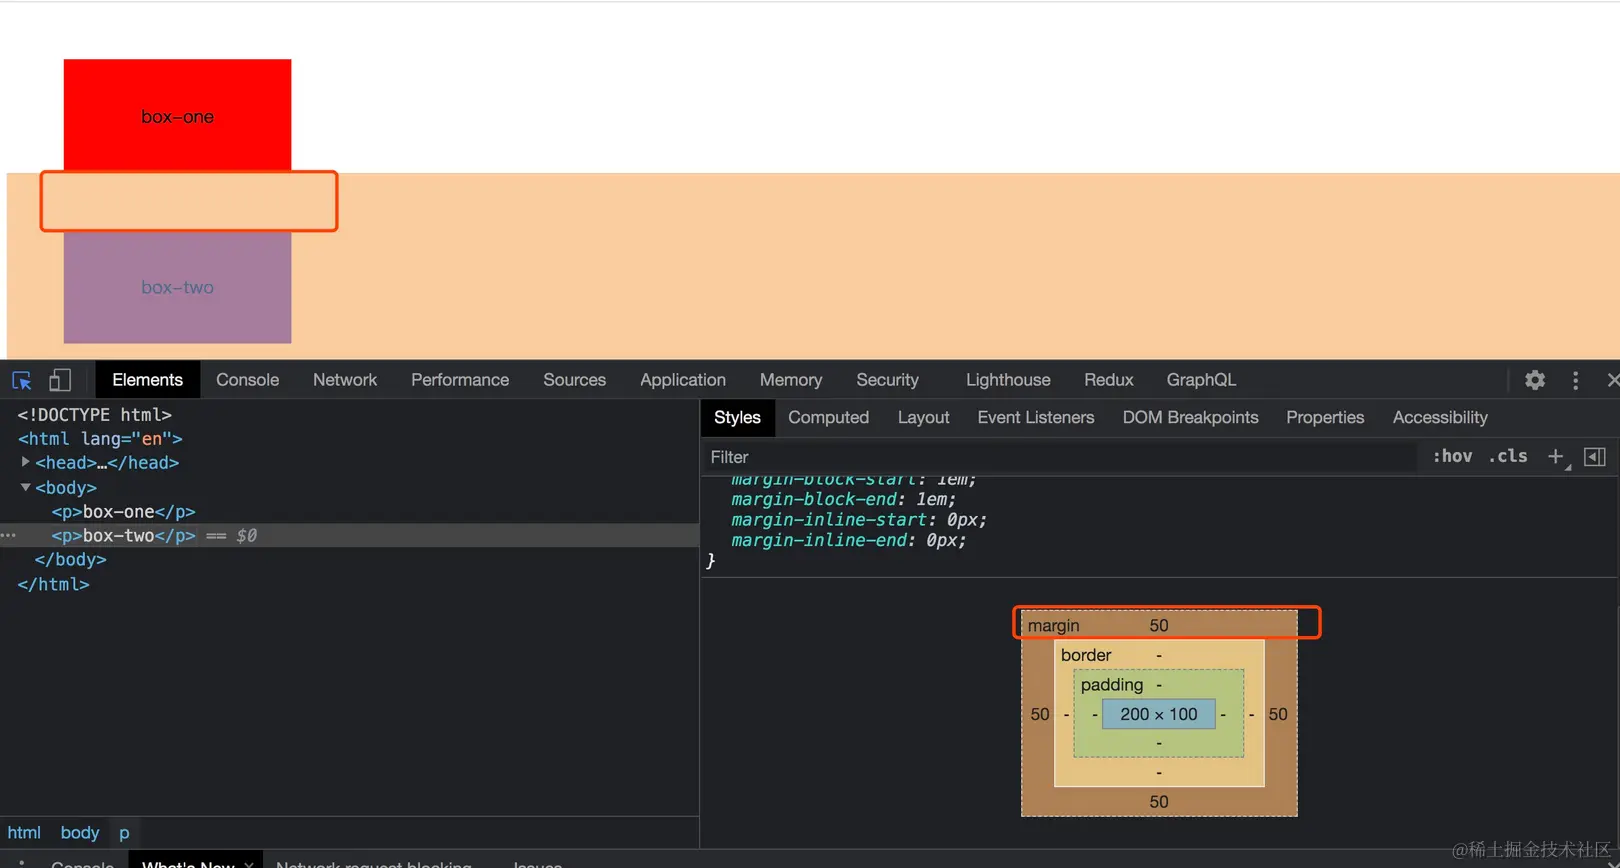Viewport: 1620px width, 868px height.
Task: Open the What's New drawer tab
Action: coord(188,862)
